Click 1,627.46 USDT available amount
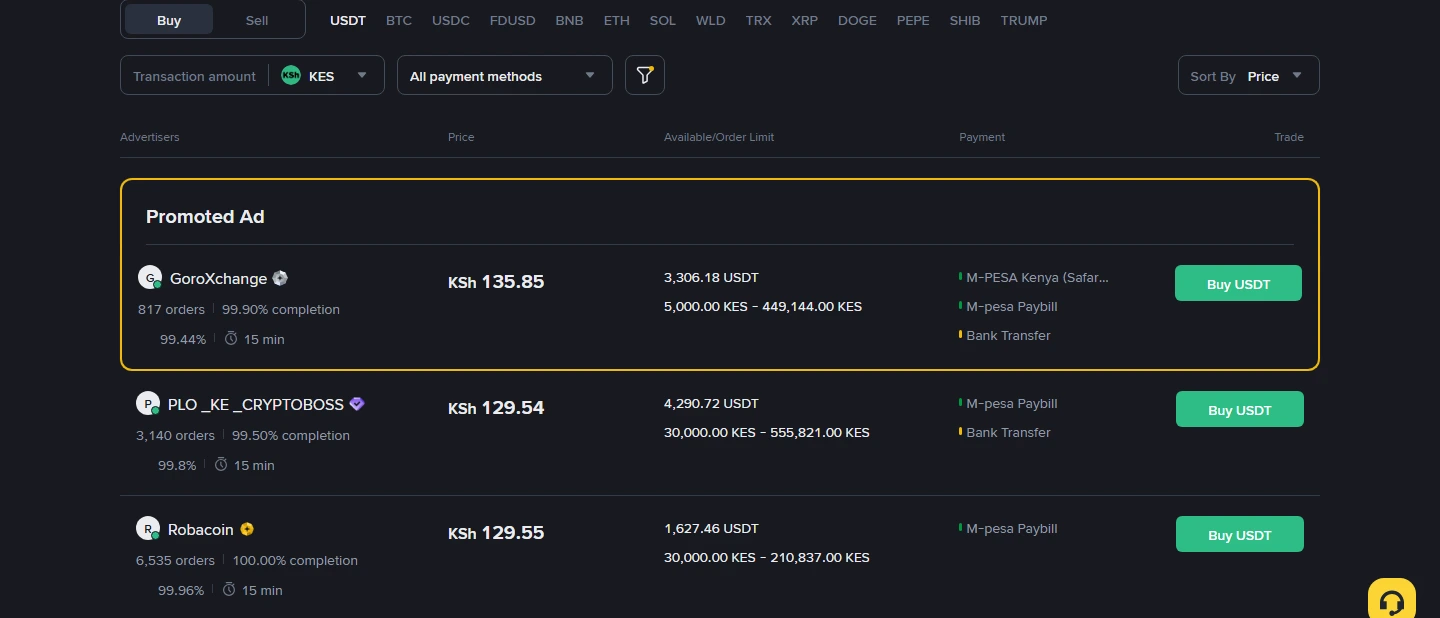1440x618 pixels. click(x=711, y=528)
